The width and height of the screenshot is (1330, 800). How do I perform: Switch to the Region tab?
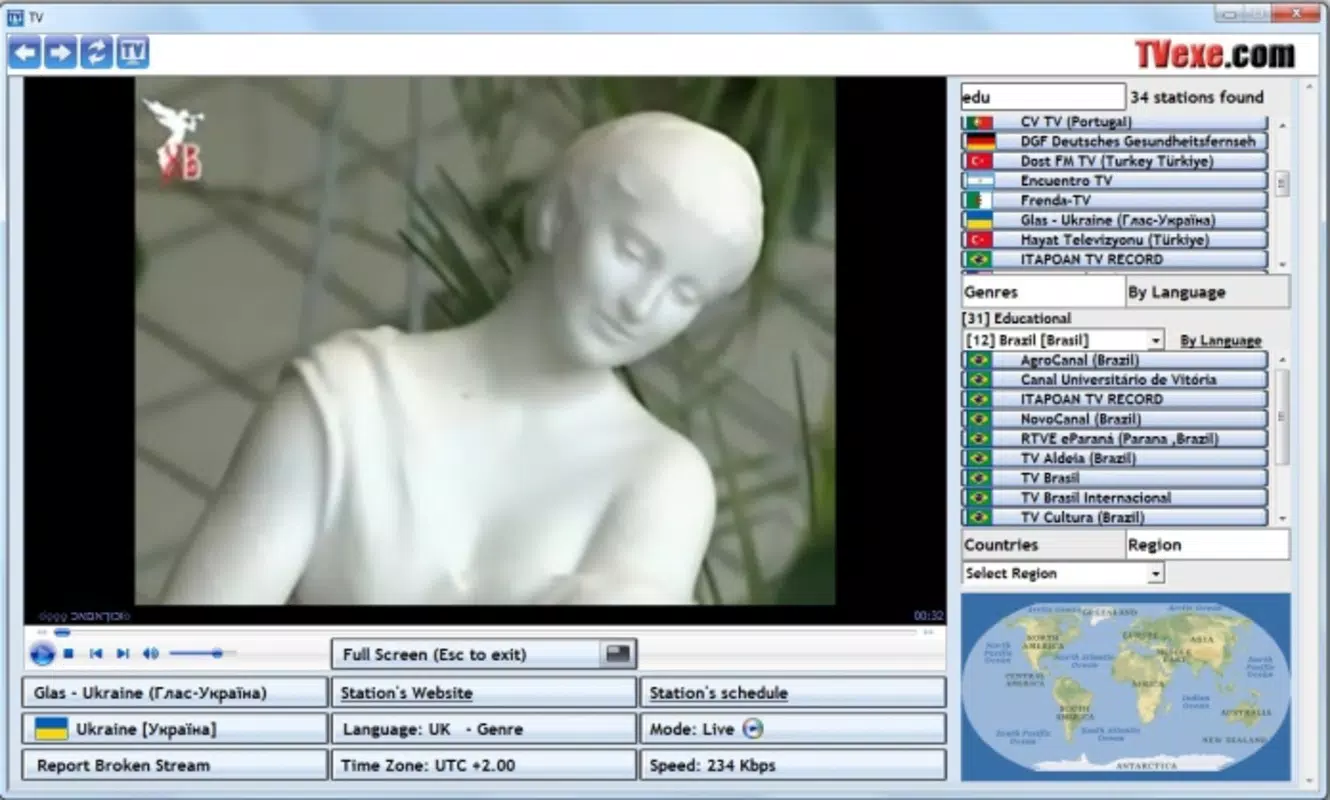click(1207, 545)
